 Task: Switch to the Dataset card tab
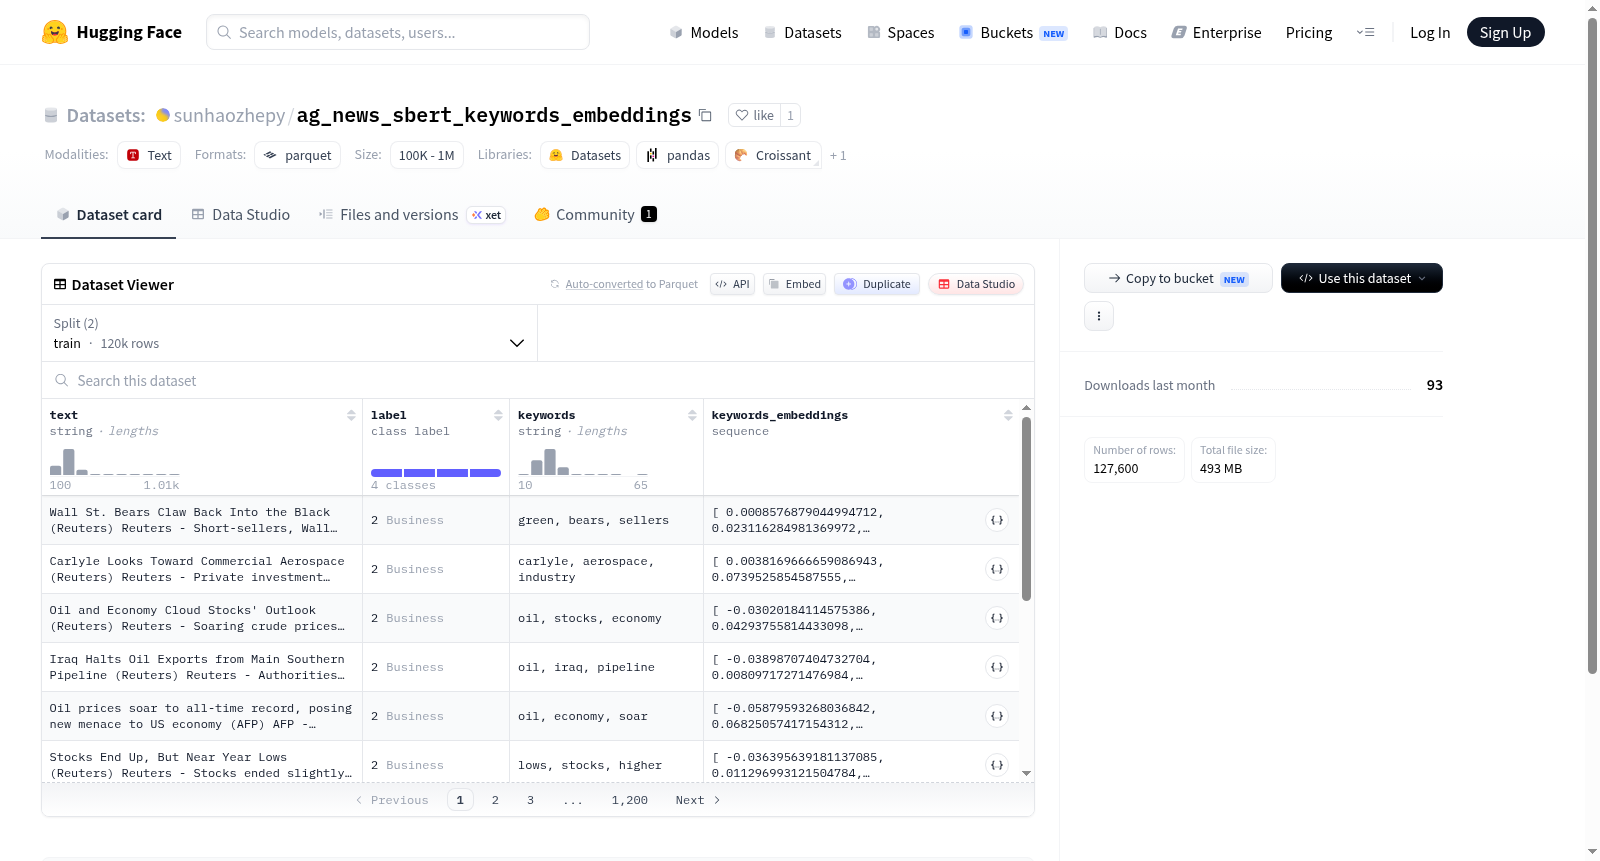click(108, 215)
